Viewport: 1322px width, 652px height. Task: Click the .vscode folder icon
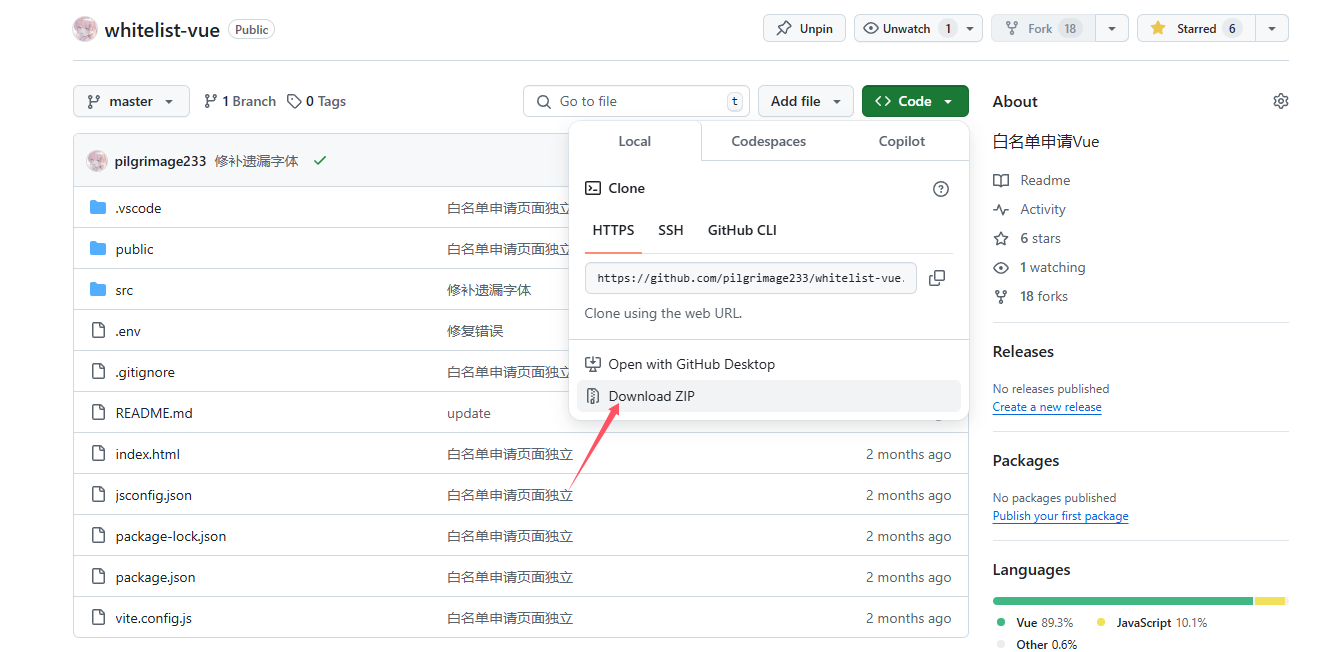pyautogui.click(x=98, y=208)
